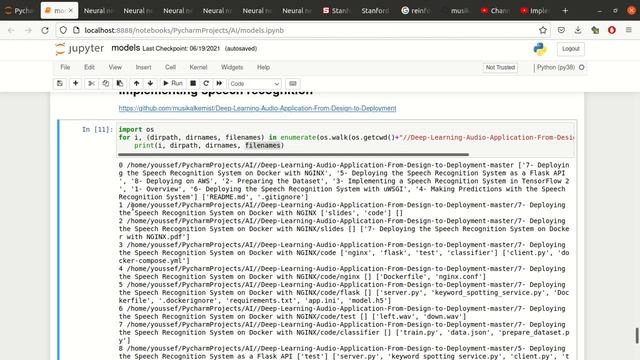This screenshot has height=360, width=640.
Task: Go forward in browser history
Action: tap(28, 30)
